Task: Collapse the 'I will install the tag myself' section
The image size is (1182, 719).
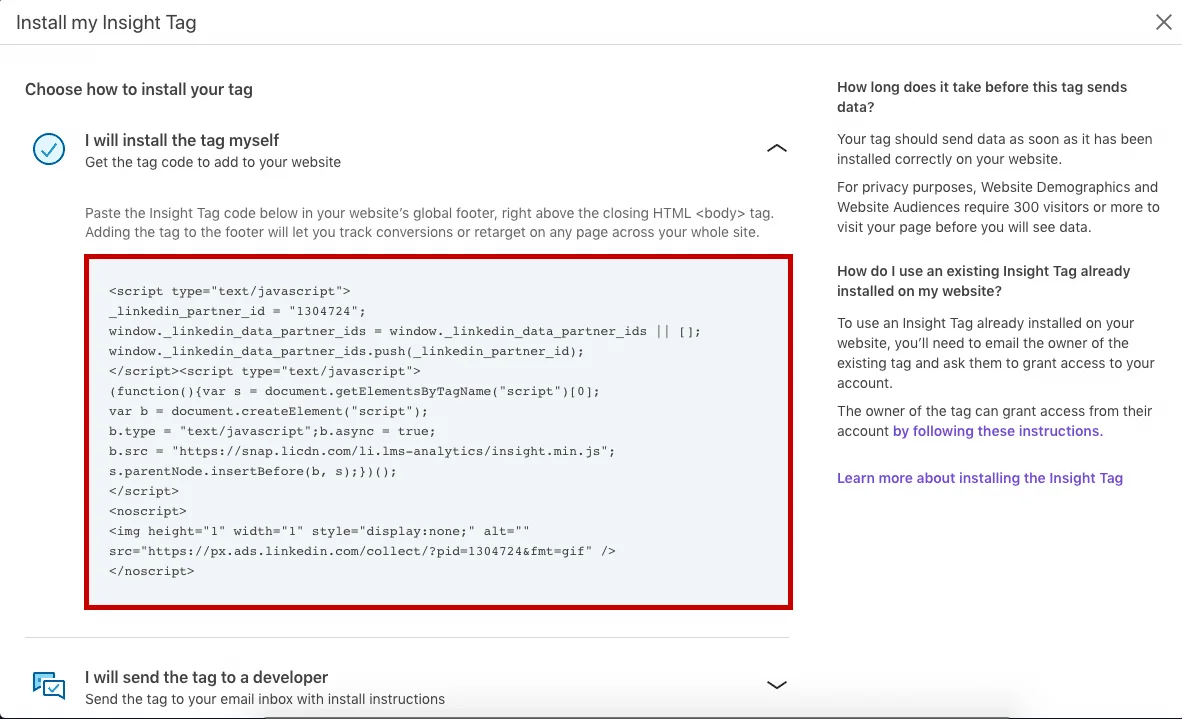Action: coord(776,148)
